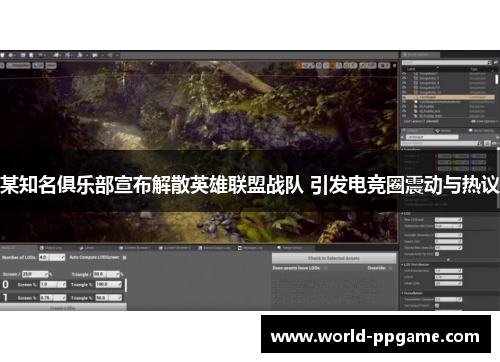Click the Build toolbar icon
This screenshot has height=362, width=500.
click(80, 55)
